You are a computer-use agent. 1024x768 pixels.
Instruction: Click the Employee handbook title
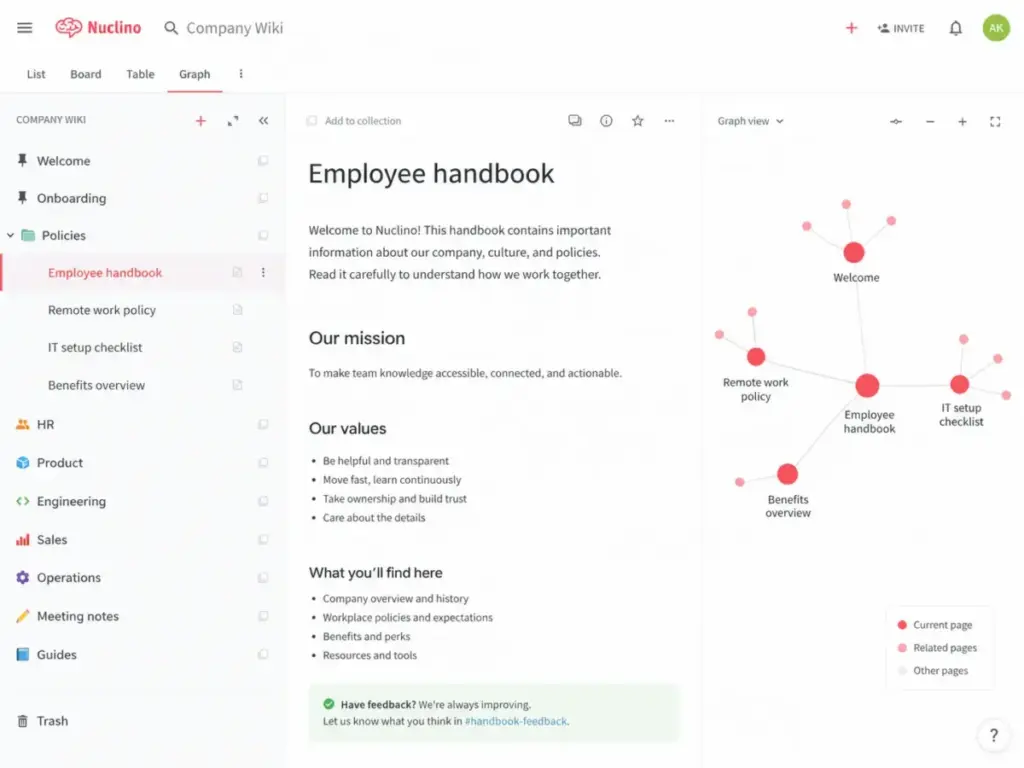pos(431,174)
